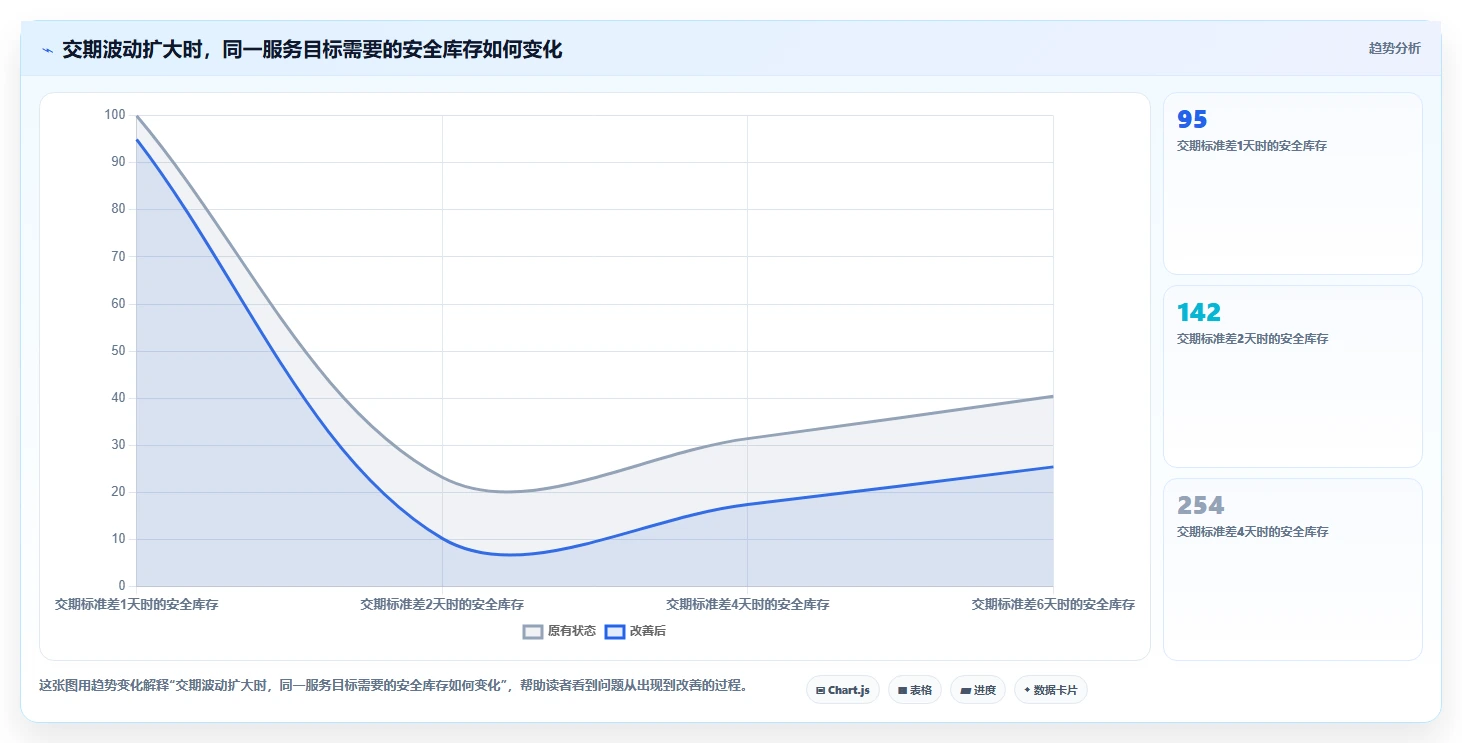Click the caption under value 254
Image resolution: width=1462 pixels, height=743 pixels.
click(1252, 532)
